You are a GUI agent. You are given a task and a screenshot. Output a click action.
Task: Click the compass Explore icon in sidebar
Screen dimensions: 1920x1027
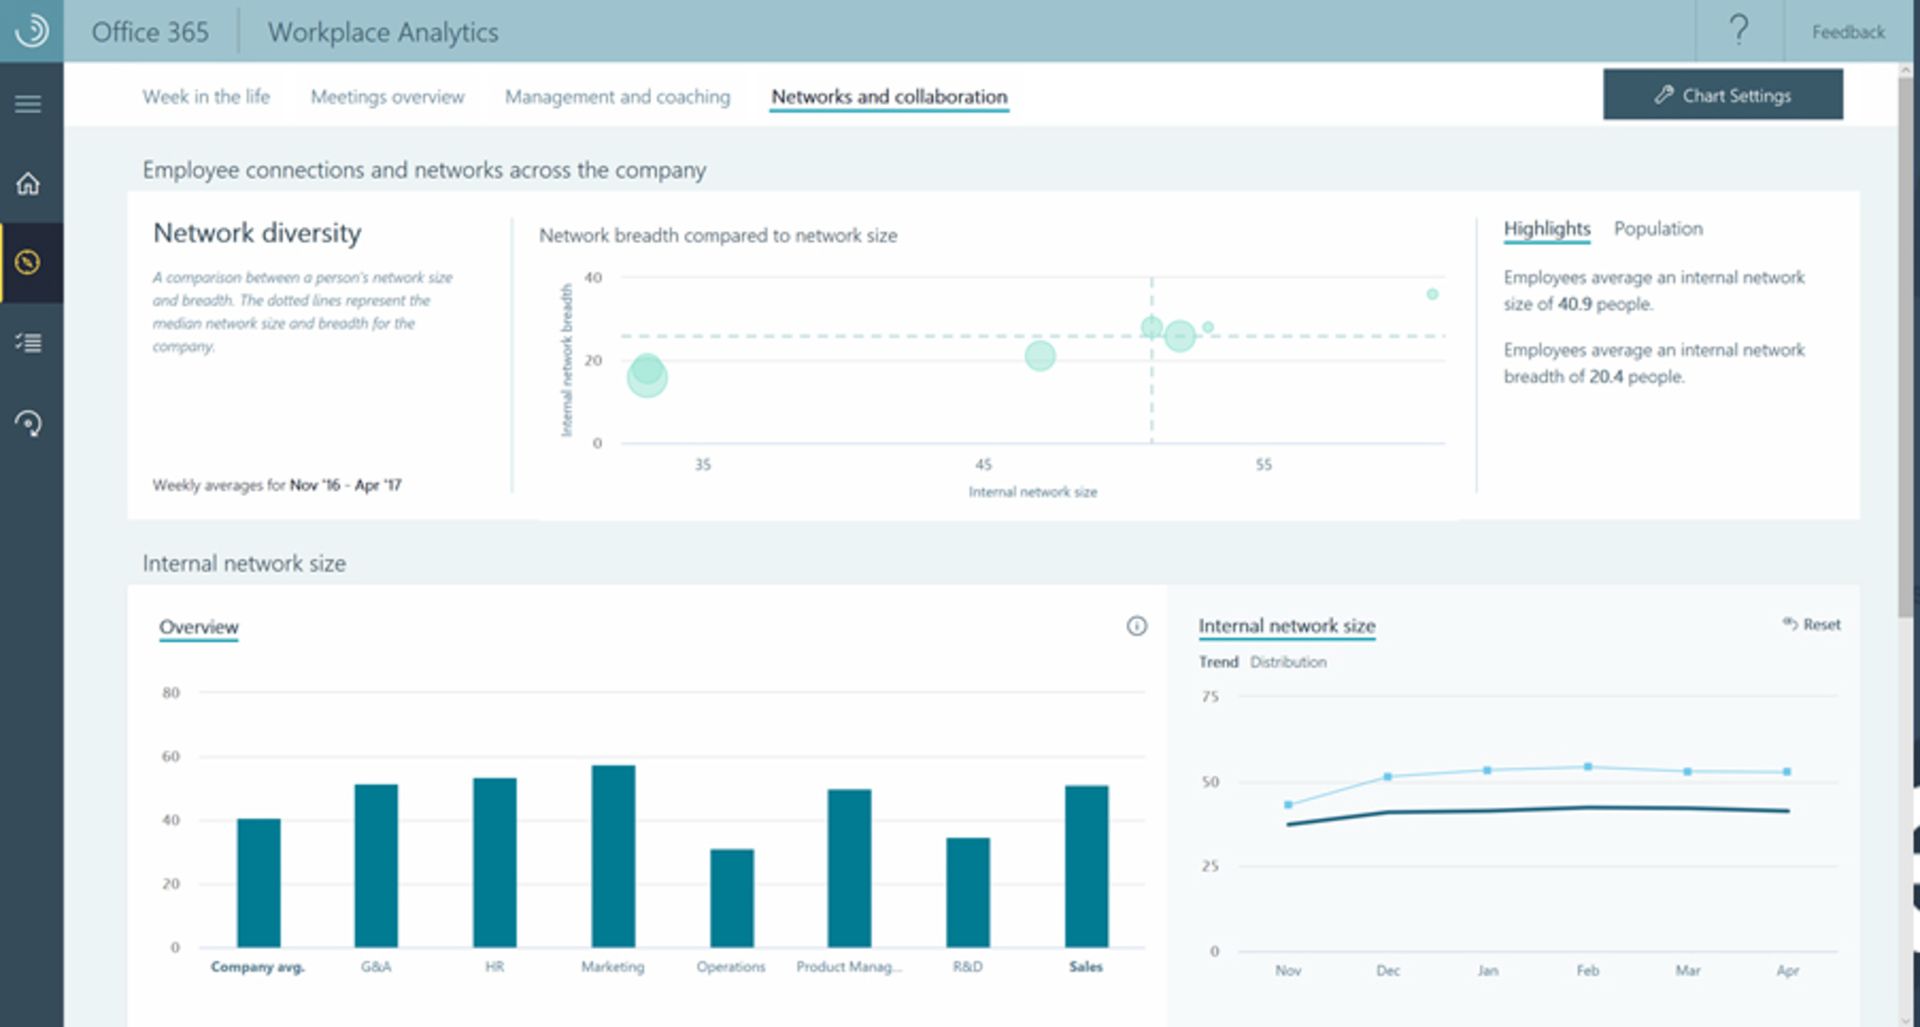29,262
